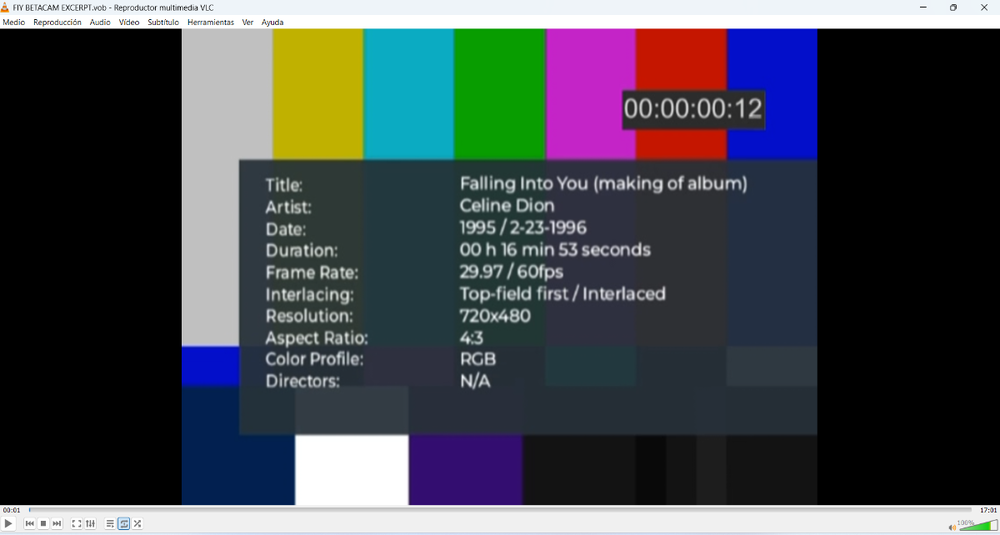Minimize the VLC window
This screenshot has width=1000, height=535.
click(923, 8)
